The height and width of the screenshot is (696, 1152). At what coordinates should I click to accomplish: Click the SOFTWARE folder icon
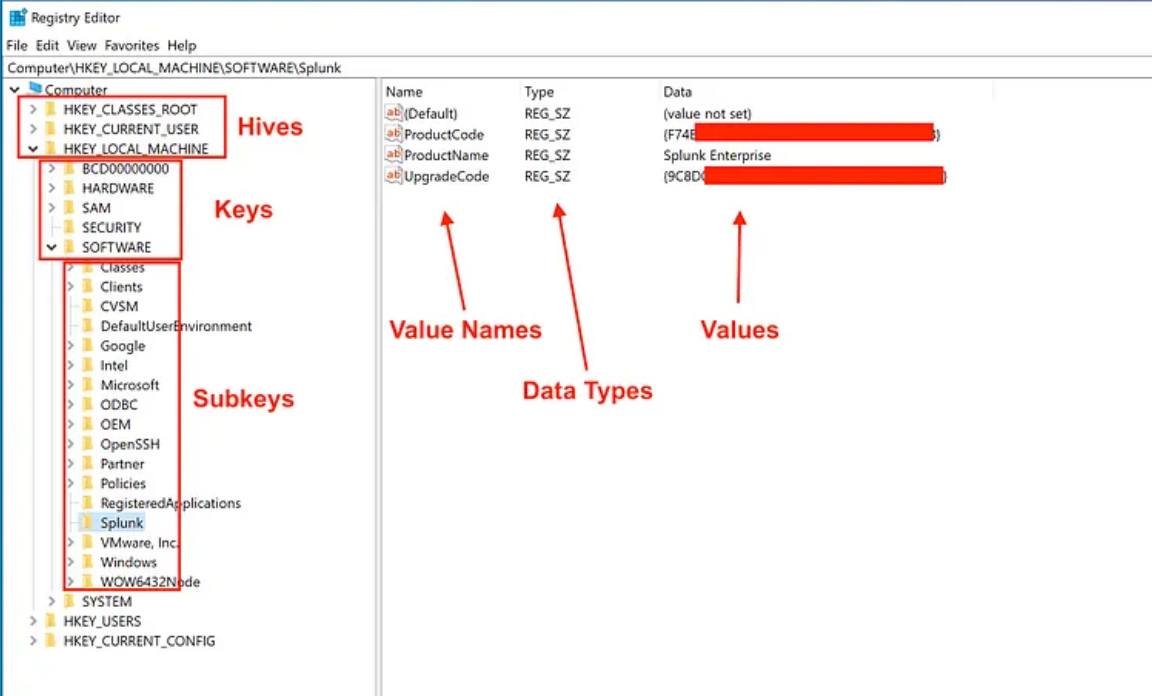point(70,247)
